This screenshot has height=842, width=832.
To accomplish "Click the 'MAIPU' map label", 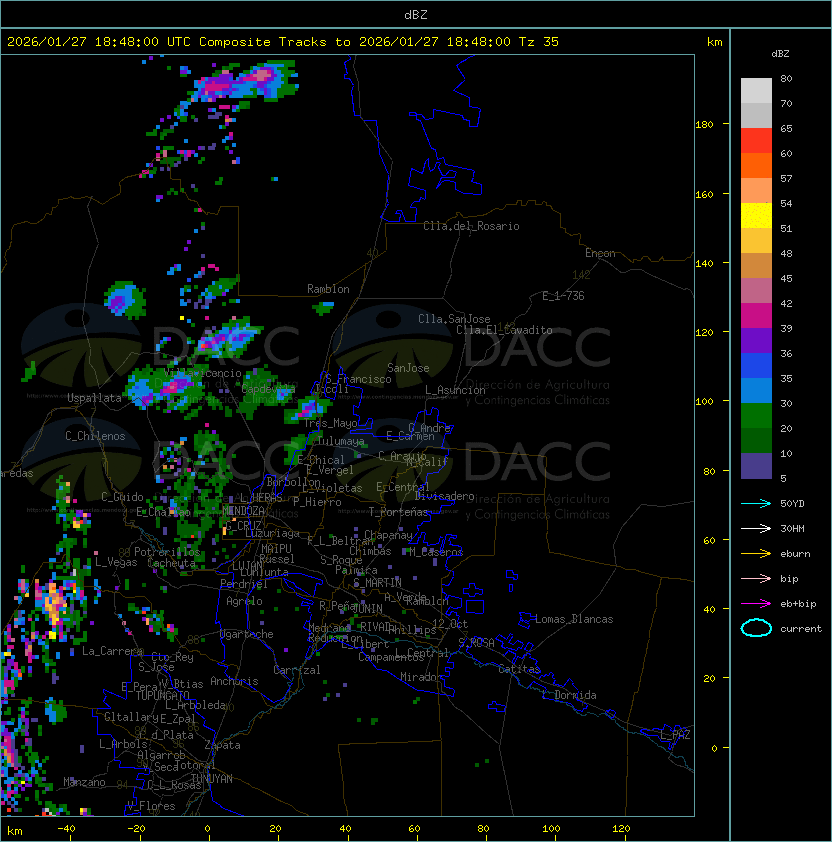I will pos(276,549).
